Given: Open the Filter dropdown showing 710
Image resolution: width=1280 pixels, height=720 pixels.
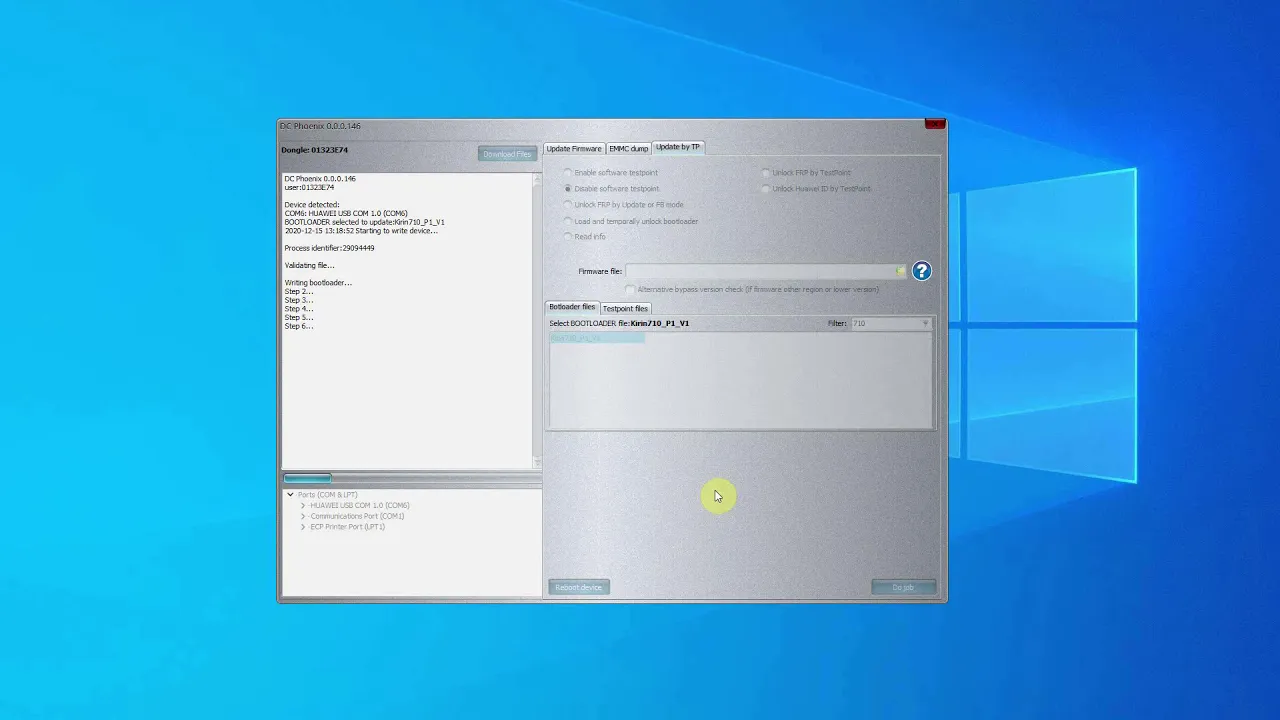Looking at the screenshot, I should [890, 323].
